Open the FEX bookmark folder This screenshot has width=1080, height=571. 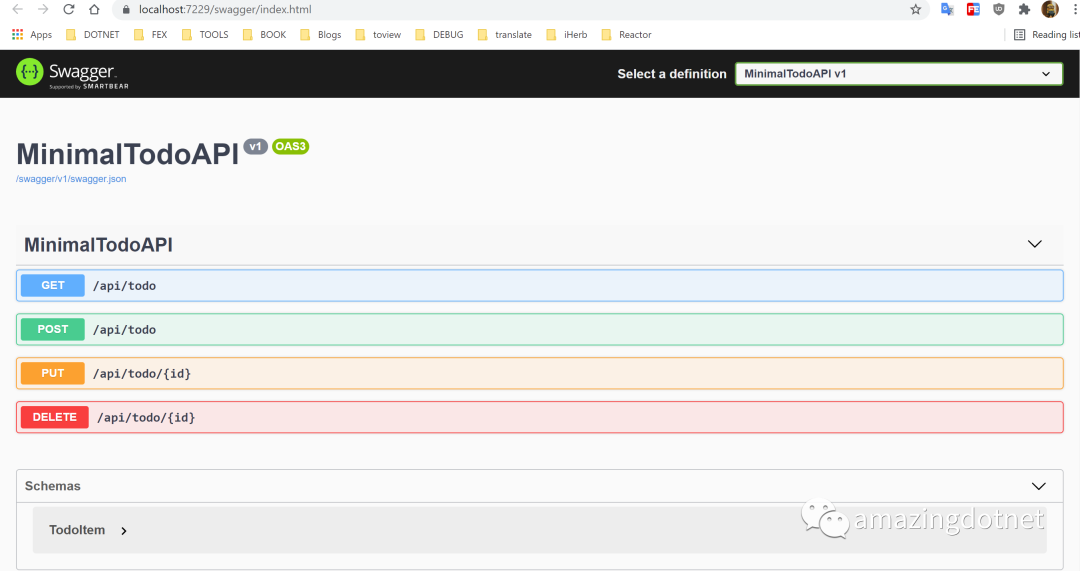[150, 34]
